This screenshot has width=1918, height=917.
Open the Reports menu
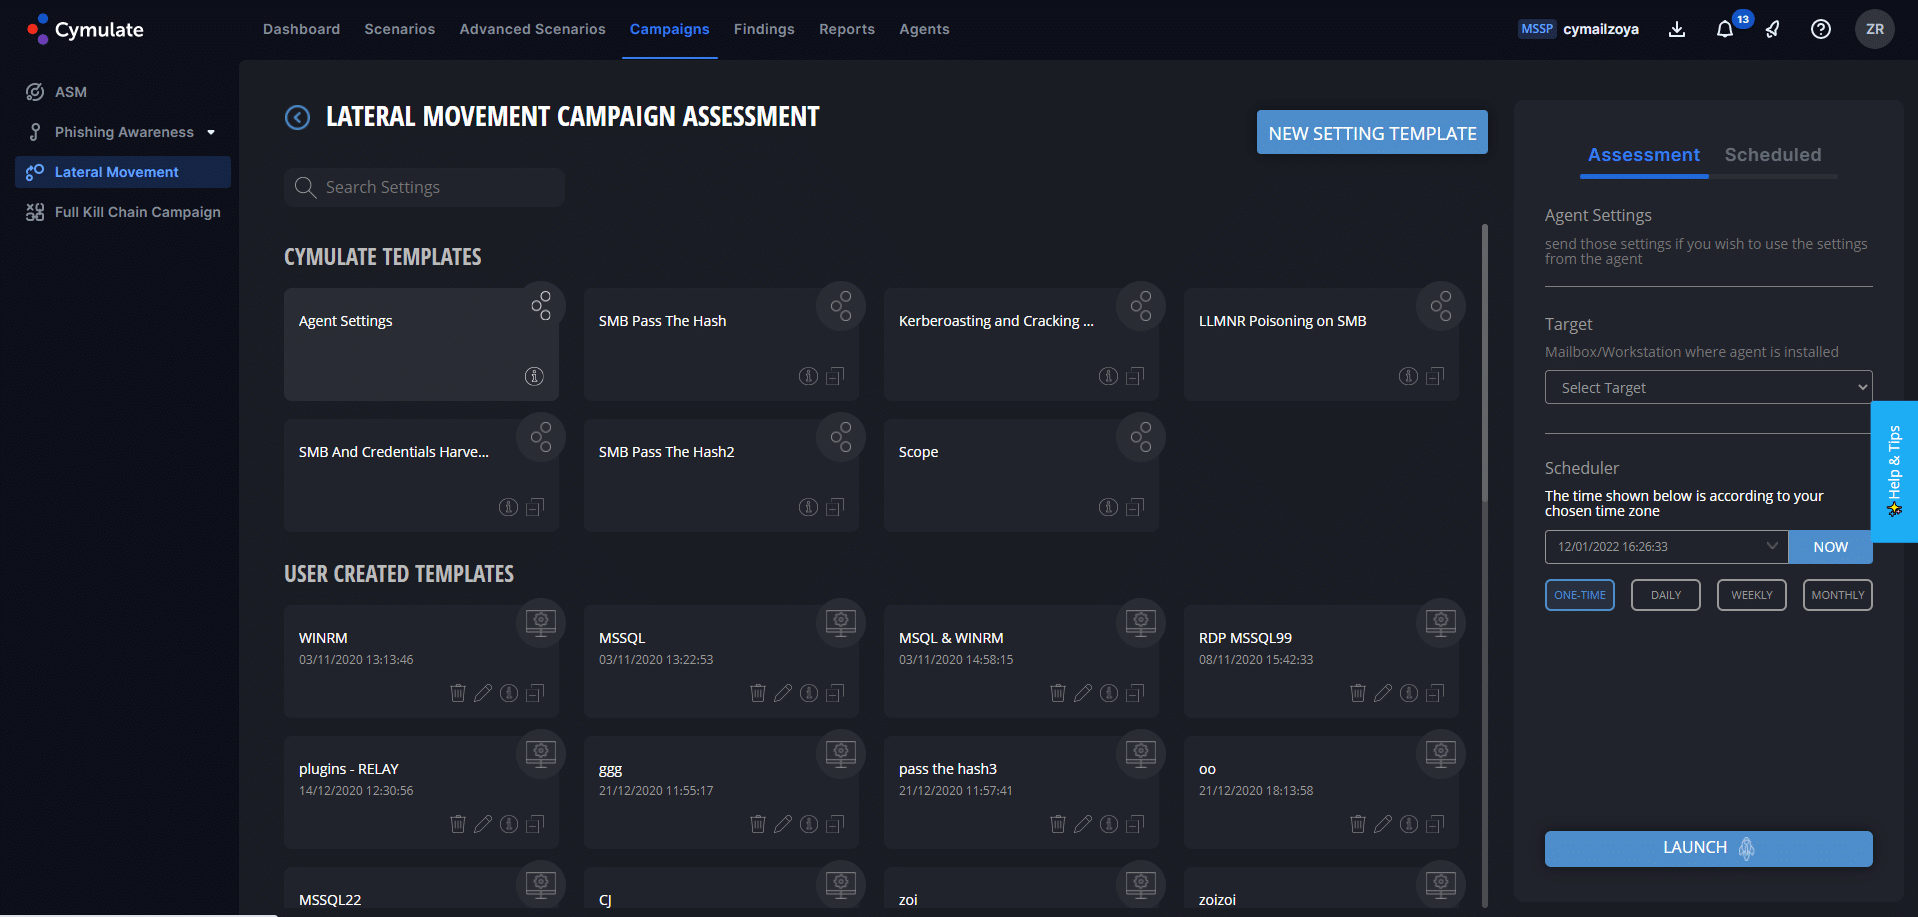847,29
